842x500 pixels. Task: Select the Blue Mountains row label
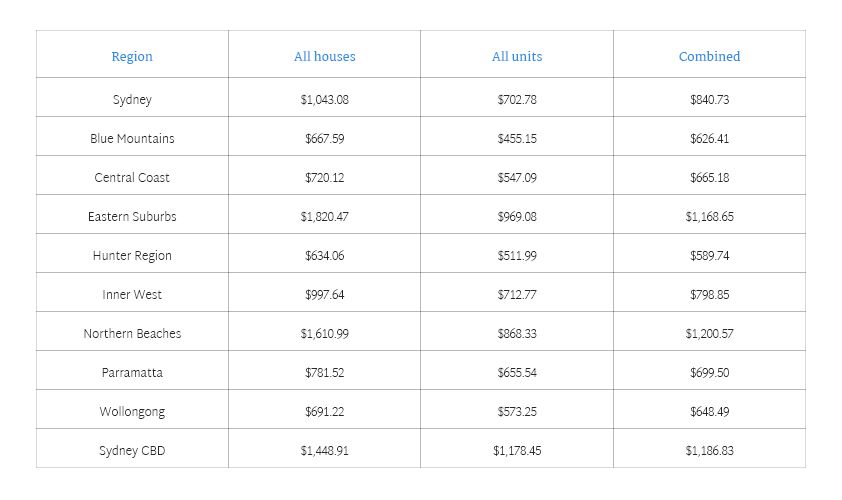132,139
